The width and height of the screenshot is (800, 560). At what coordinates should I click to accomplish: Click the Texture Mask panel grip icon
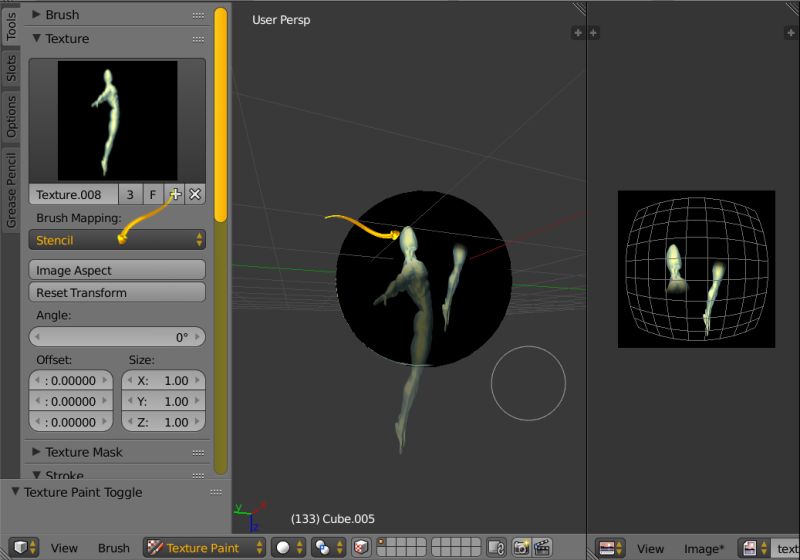[x=198, y=453]
